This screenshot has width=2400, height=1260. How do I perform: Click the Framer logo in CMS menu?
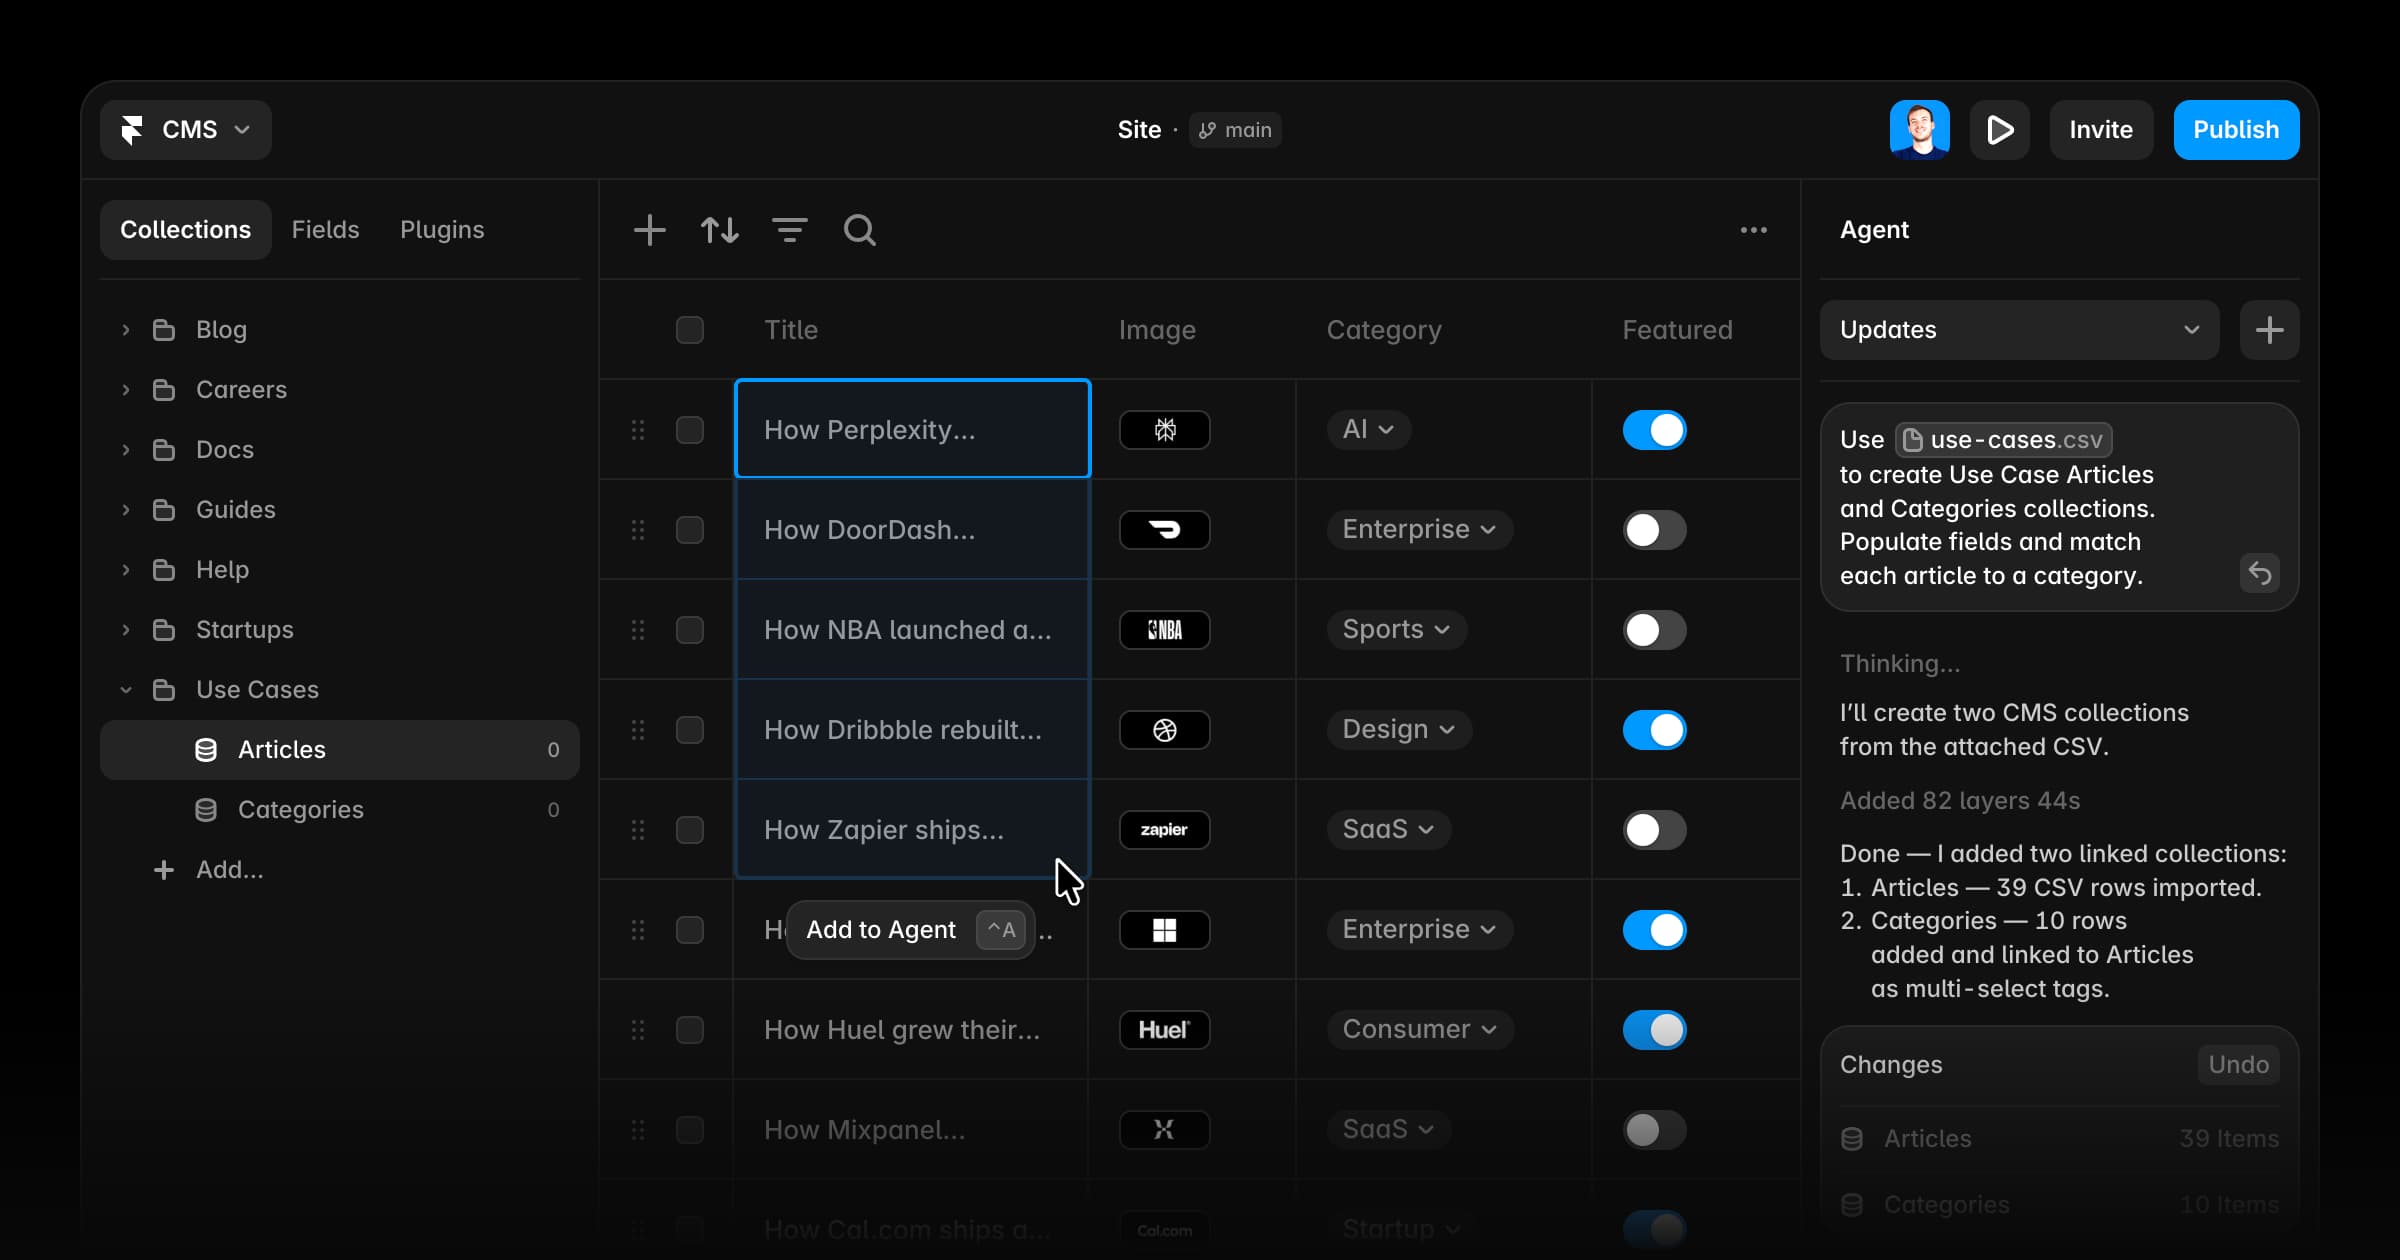pyautogui.click(x=132, y=130)
